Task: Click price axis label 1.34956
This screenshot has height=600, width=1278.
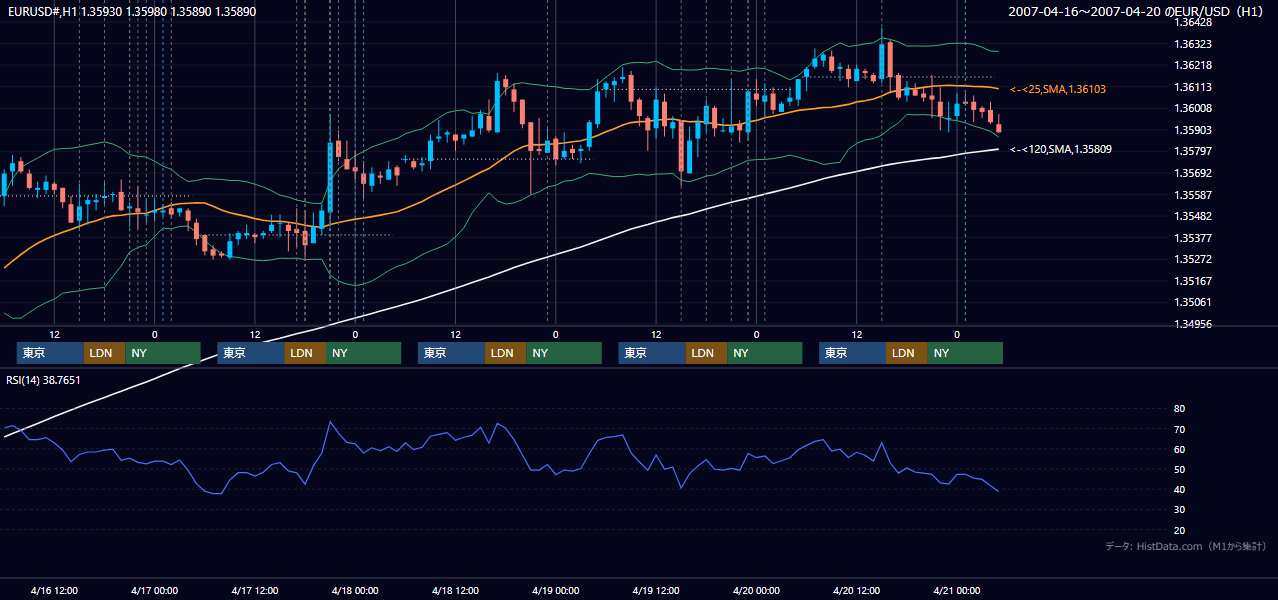Action: 1192,324
